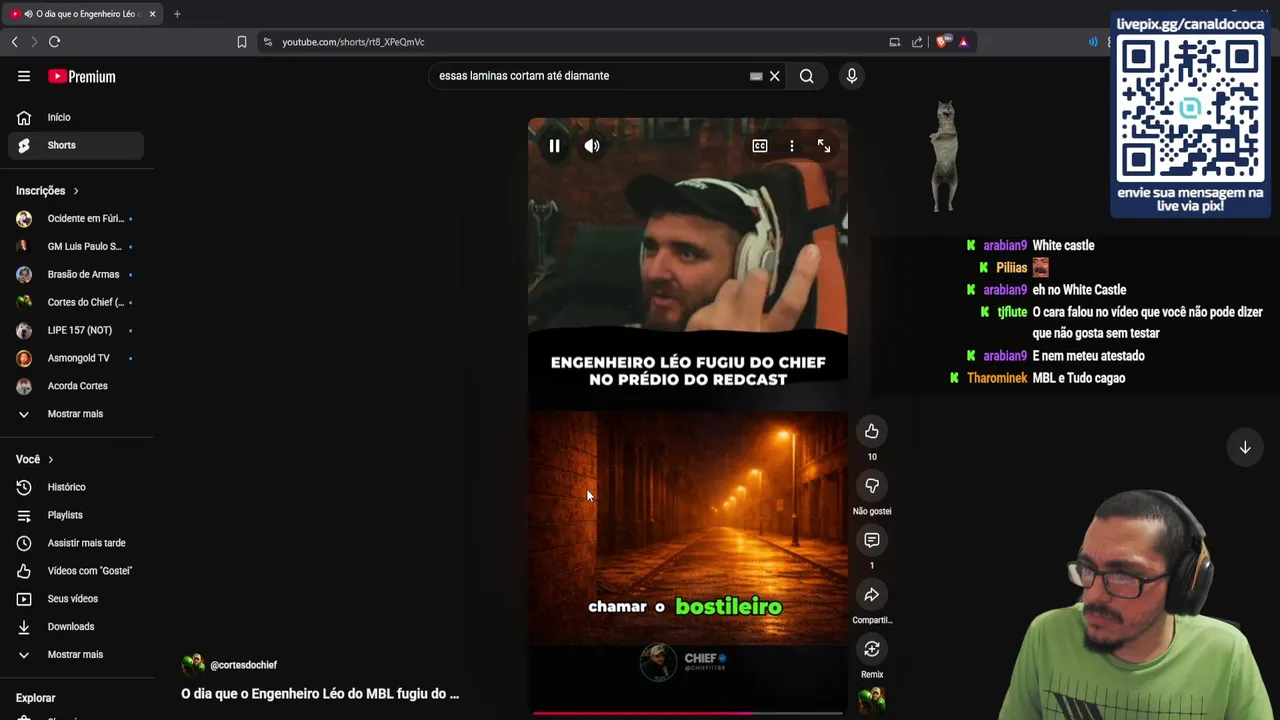The height and width of the screenshot is (720, 1280).
Task: Share the Short (Compartilhar)
Action: point(872,595)
